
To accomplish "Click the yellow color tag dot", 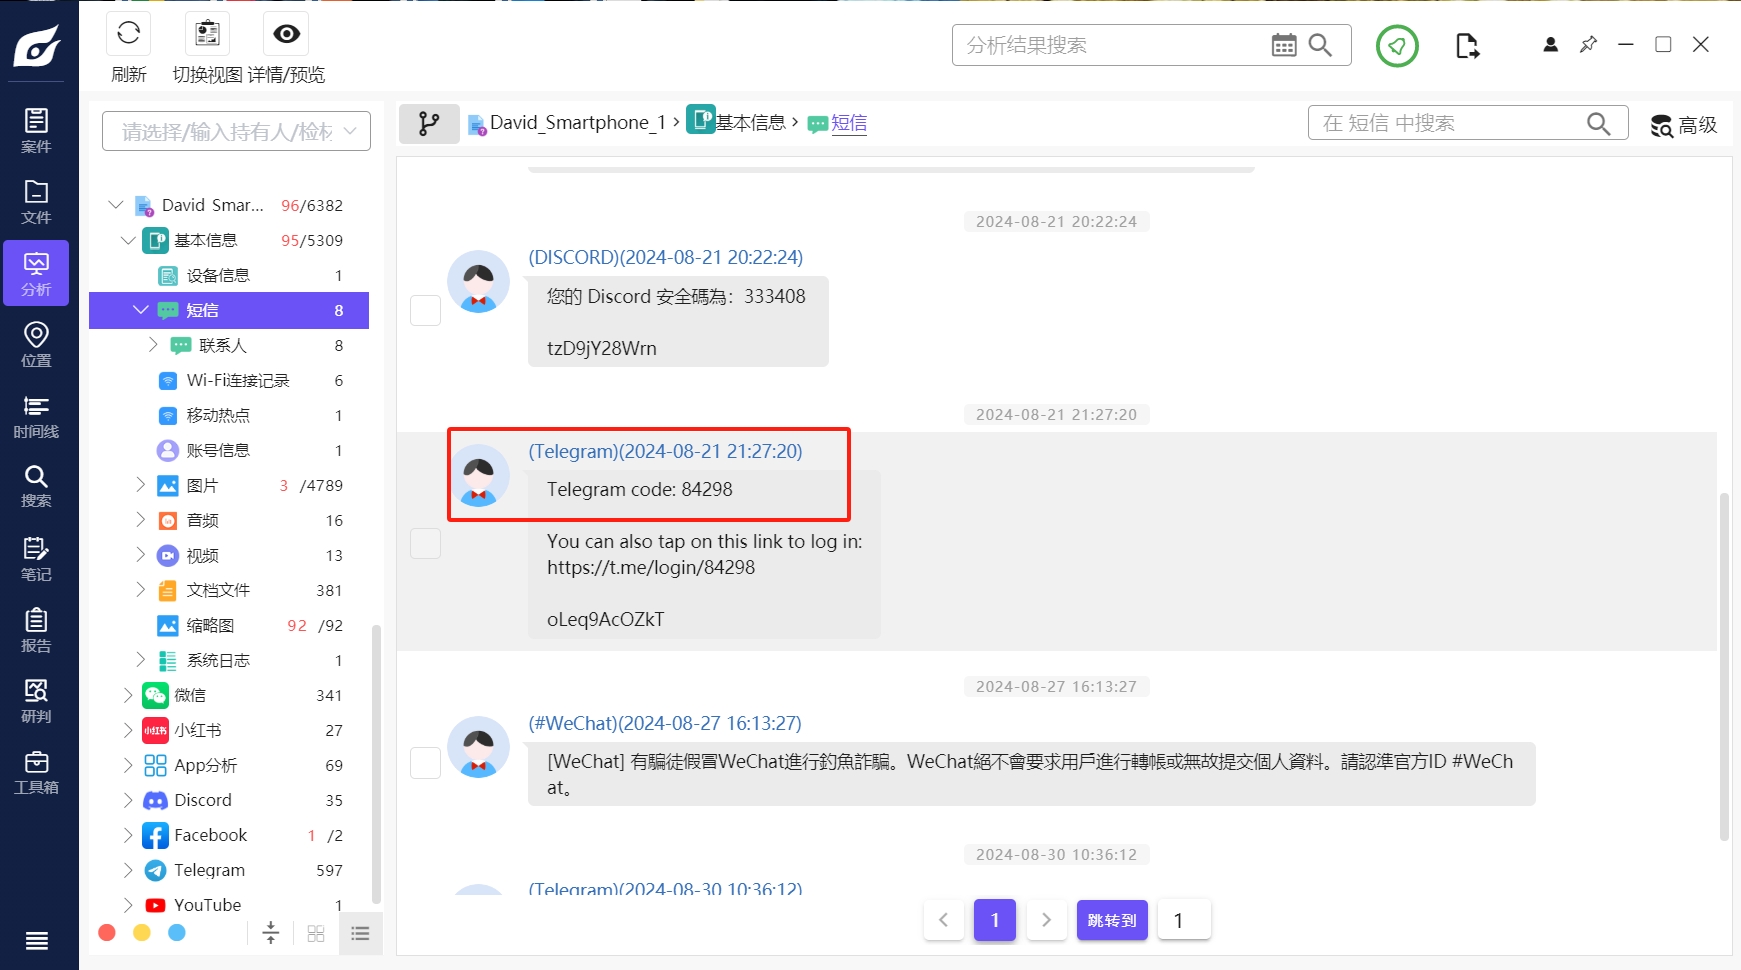I will pyautogui.click(x=142, y=932).
